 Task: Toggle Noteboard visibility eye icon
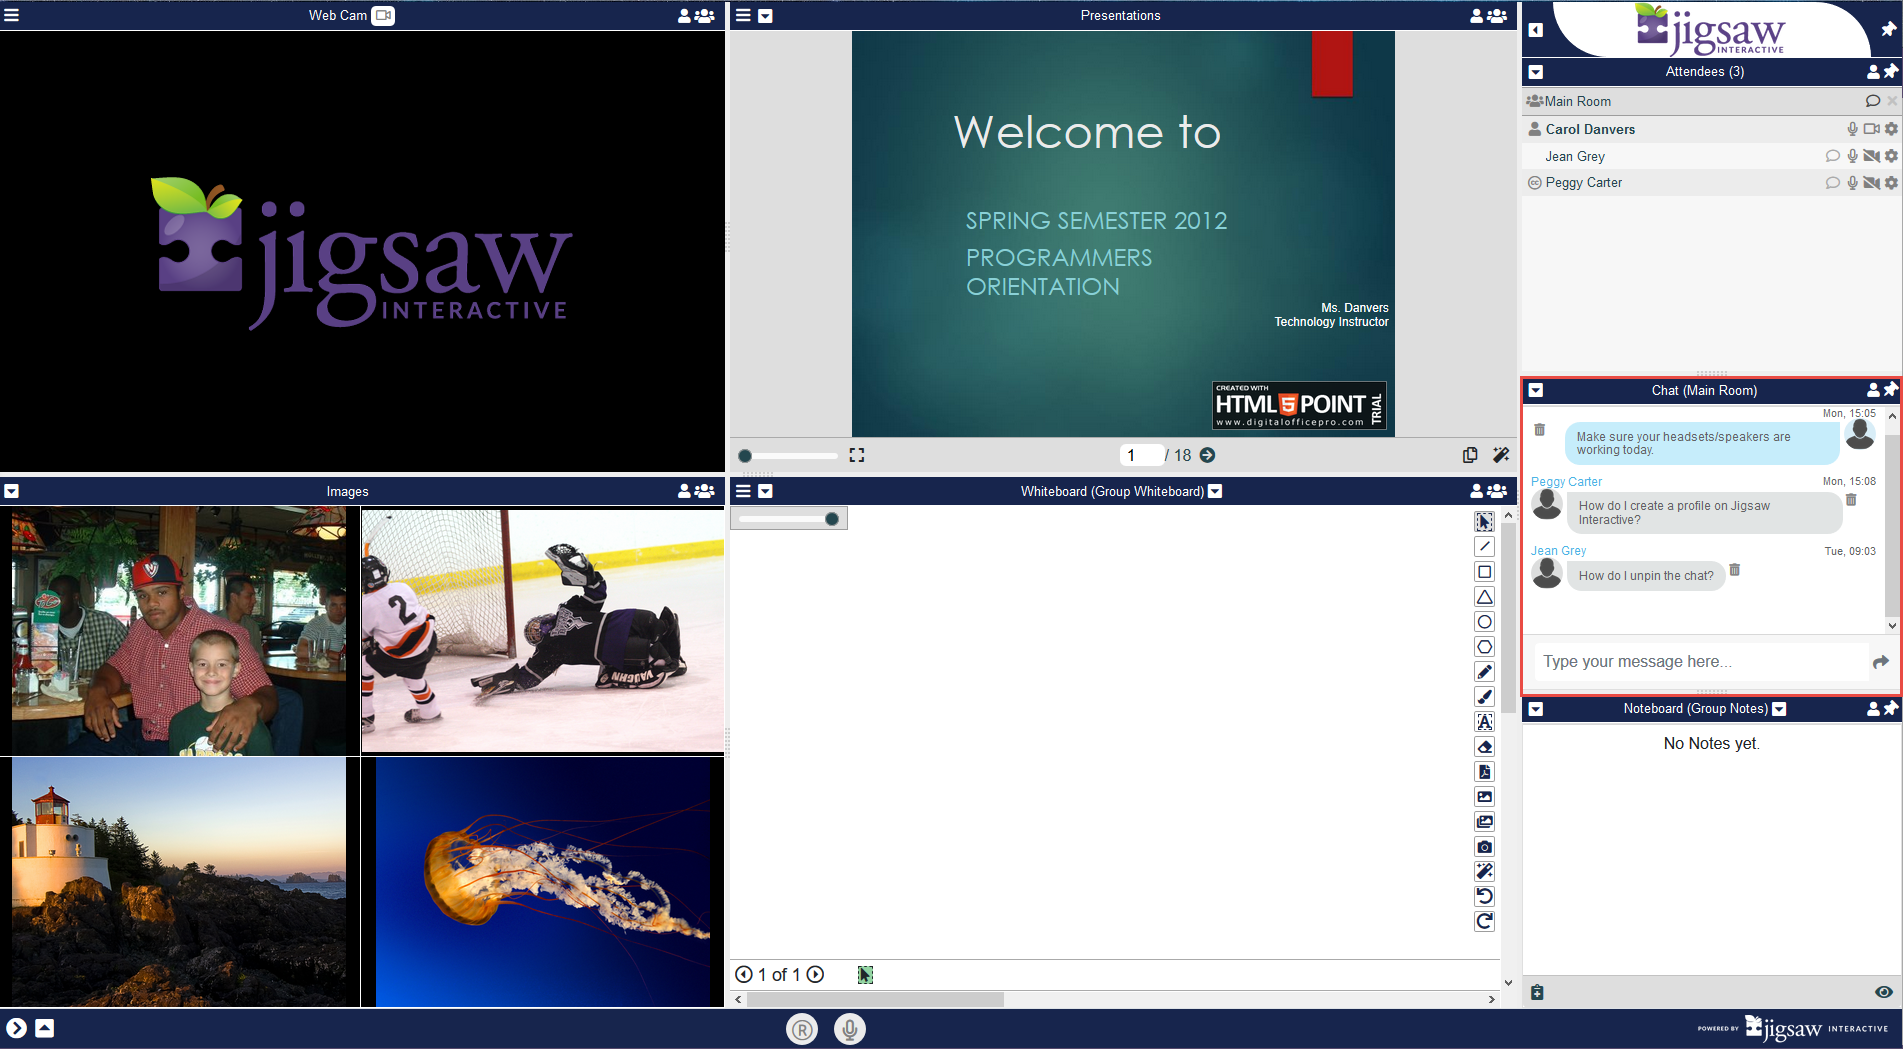click(x=1883, y=992)
